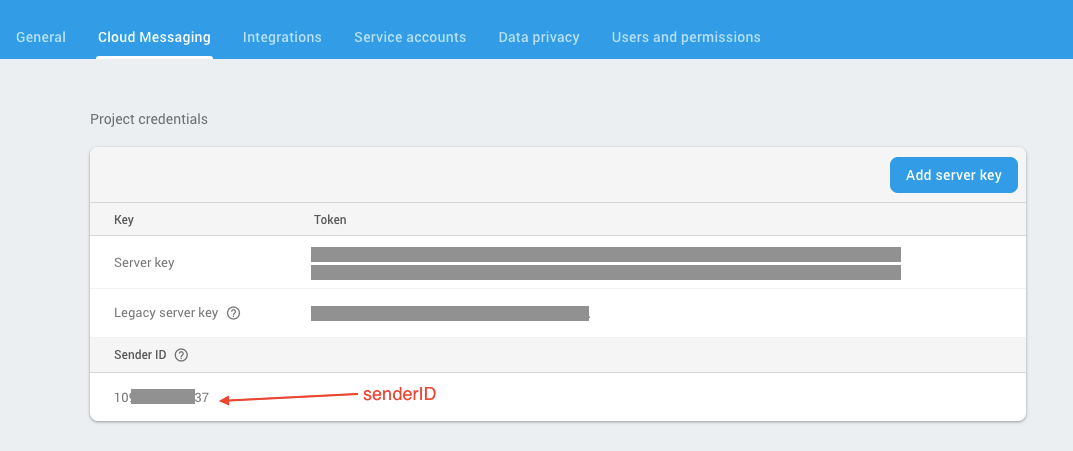Click the redacted Legacy server key token
The height and width of the screenshot is (451, 1073).
(450, 313)
